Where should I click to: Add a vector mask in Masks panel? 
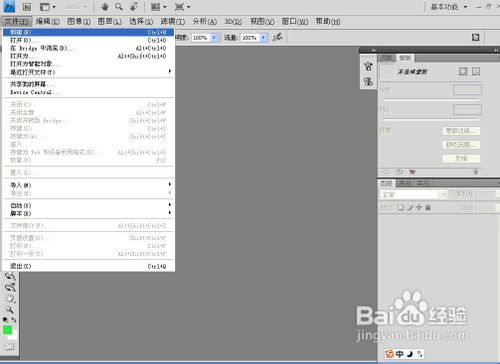(476, 71)
